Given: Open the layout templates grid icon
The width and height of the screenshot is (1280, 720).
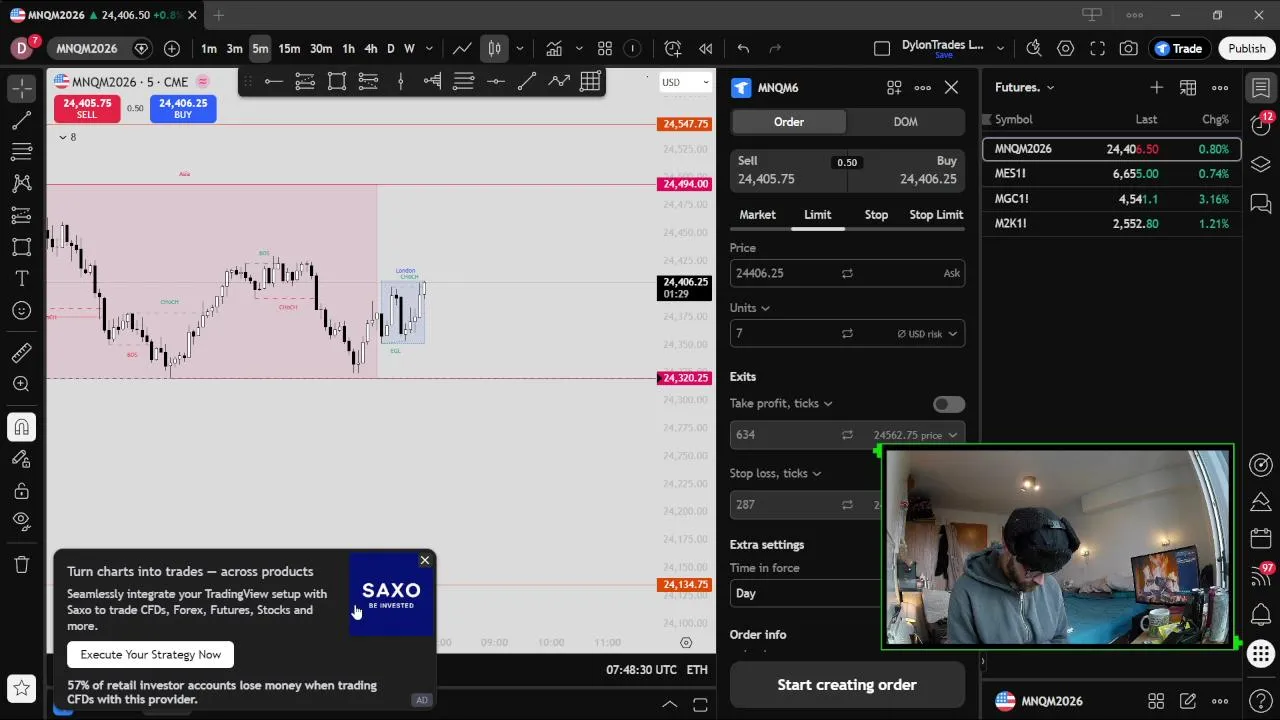Looking at the screenshot, I should (x=605, y=48).
